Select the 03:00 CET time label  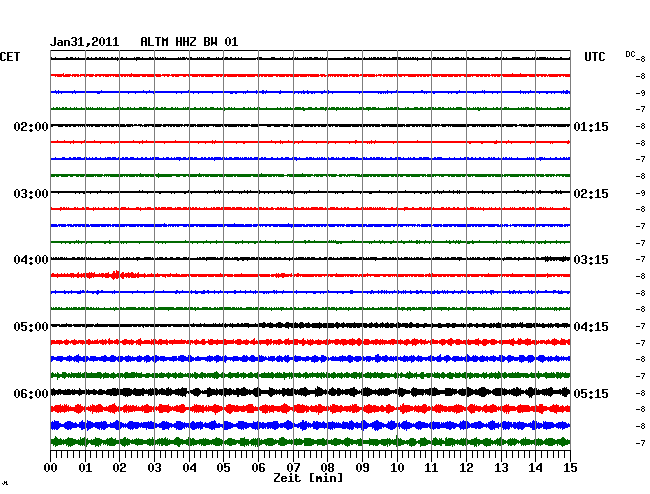click(31, 194)
